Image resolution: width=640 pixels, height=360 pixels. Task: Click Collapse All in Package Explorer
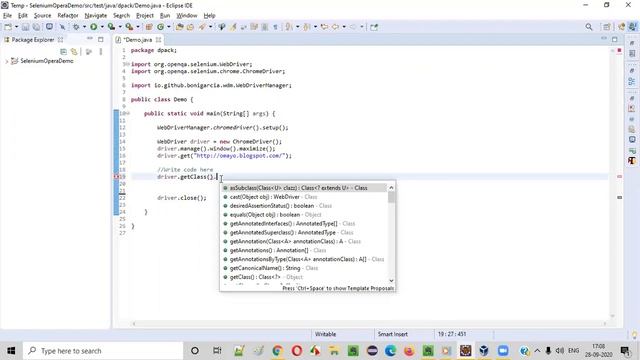(63, 51)
